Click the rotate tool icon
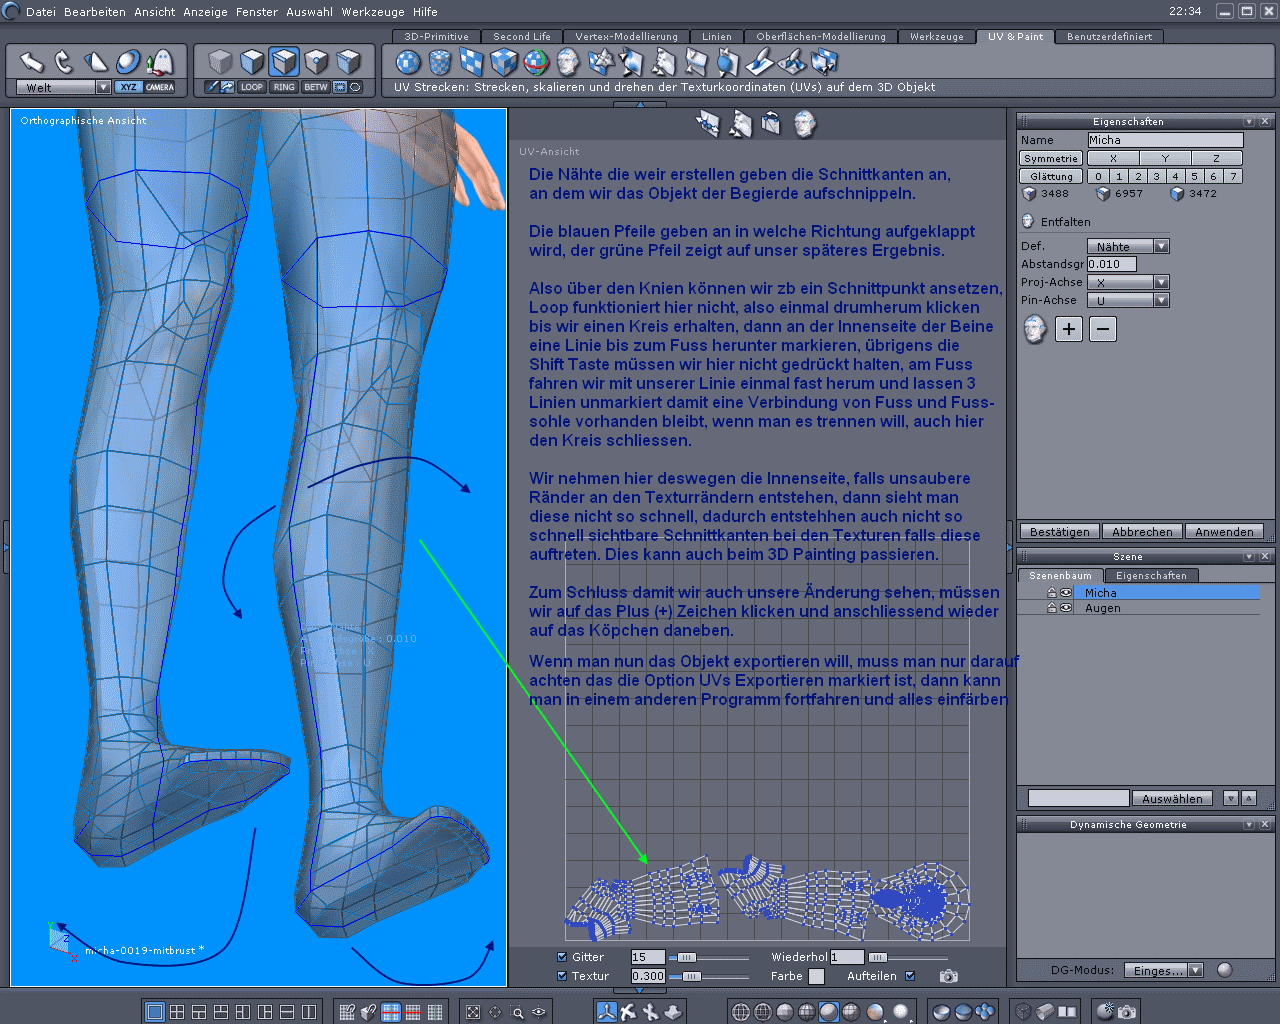This screenshot has height=1024, width=1280. coord(64,62)
